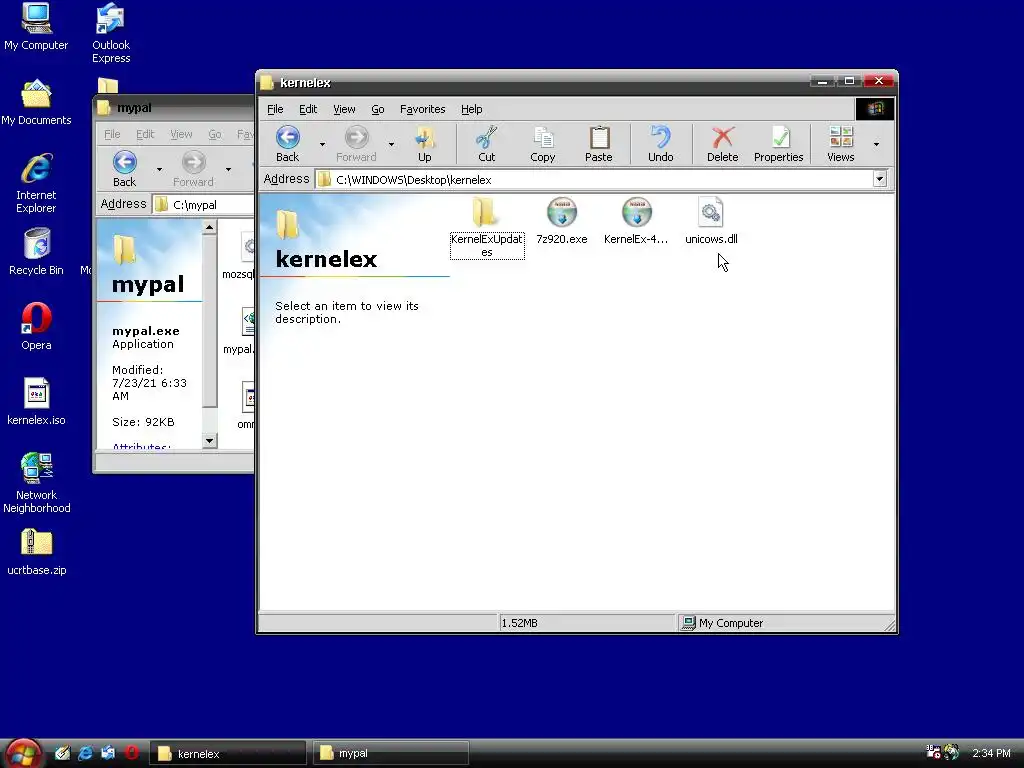Launch Outlook Express from quick launch
The width and height of the screenshot is (1024, 768).
pyautogui.click(x=108, y=753)
